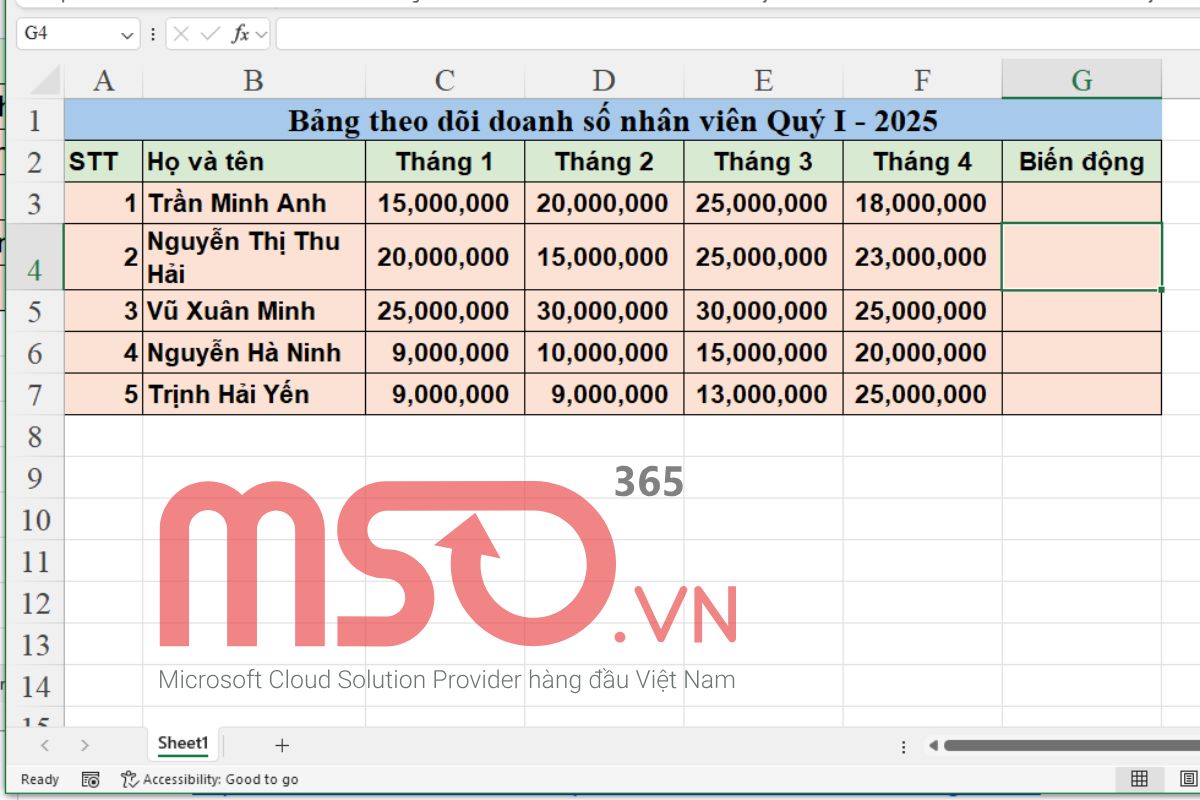
Task: Click Tháng 3 value 13,000,000
Action: pyautogui.click(x=763, y=394)
